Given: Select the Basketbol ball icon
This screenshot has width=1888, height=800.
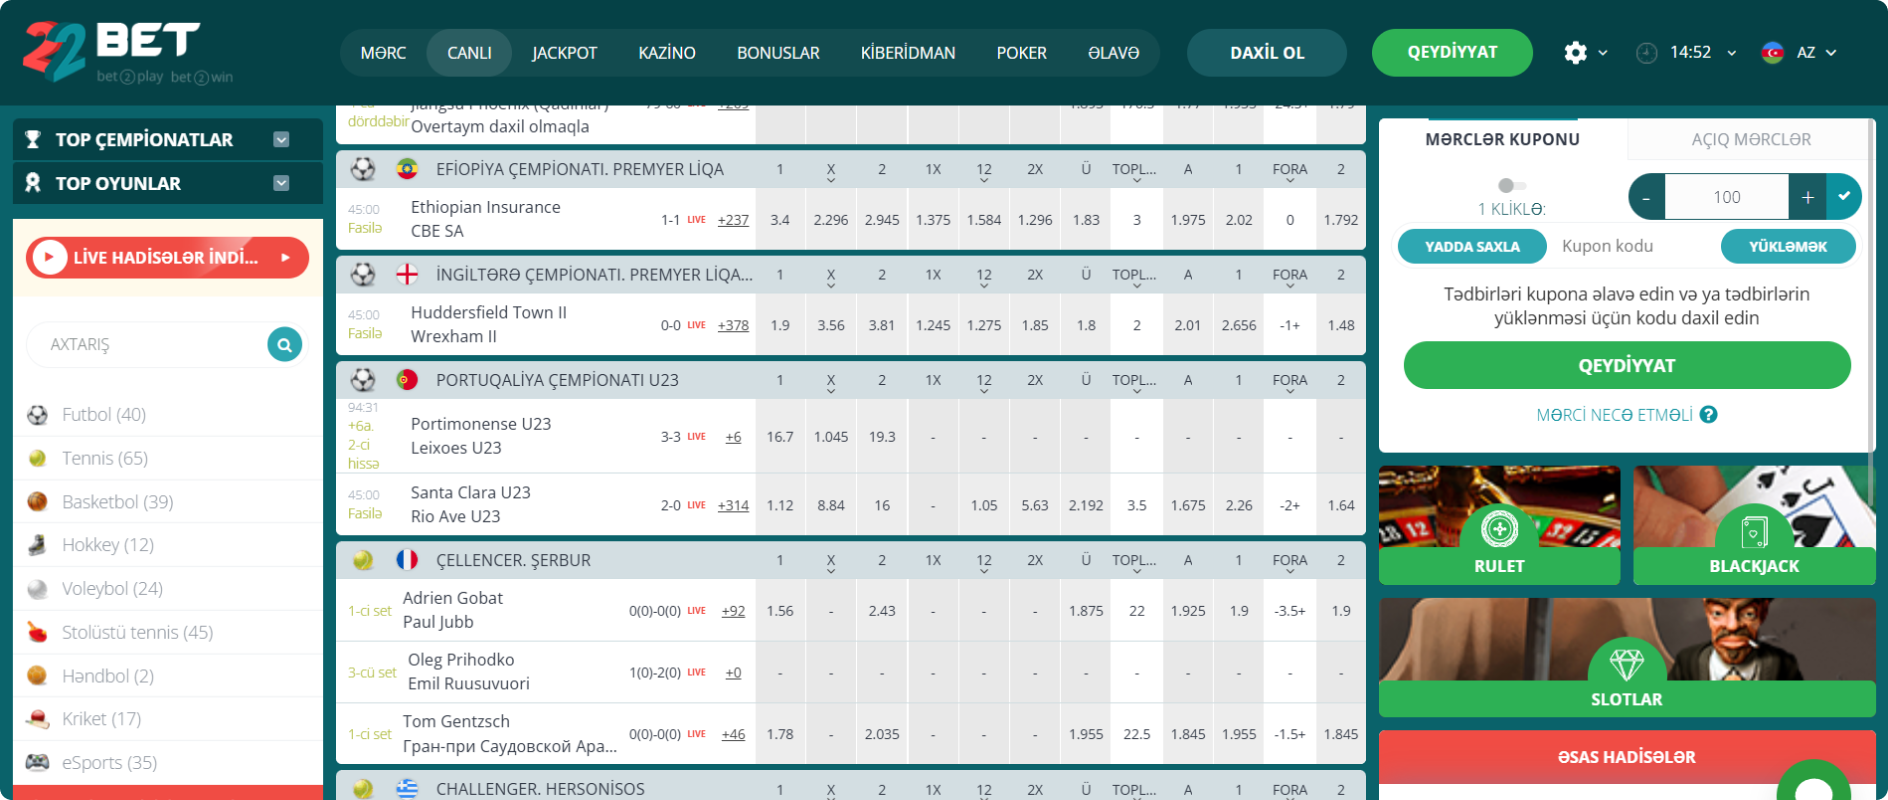Looking at the screenshot, I should (37, 502).
